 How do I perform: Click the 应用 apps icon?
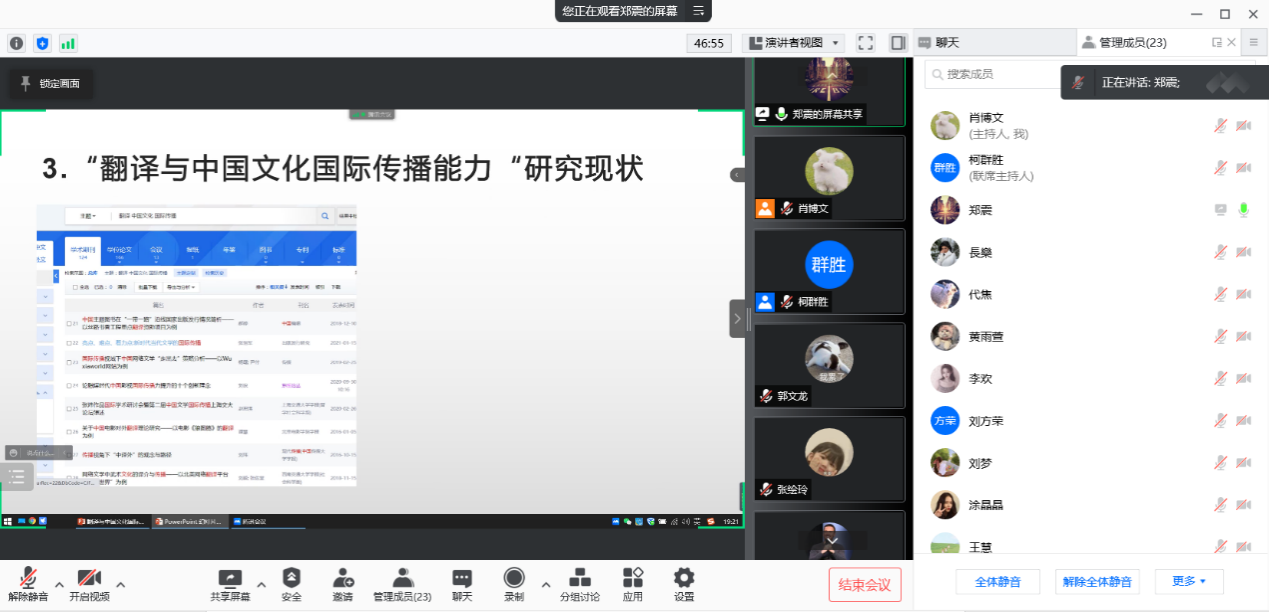tap(632, 579)
